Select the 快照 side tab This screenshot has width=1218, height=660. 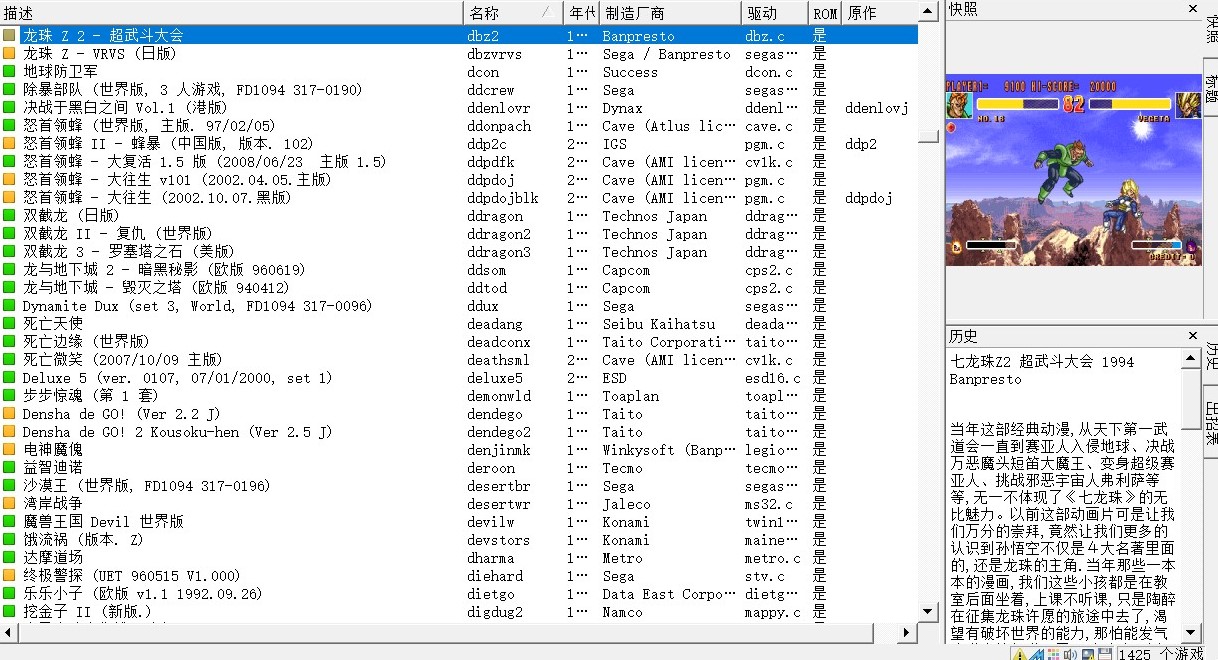tap(1211, 30)
